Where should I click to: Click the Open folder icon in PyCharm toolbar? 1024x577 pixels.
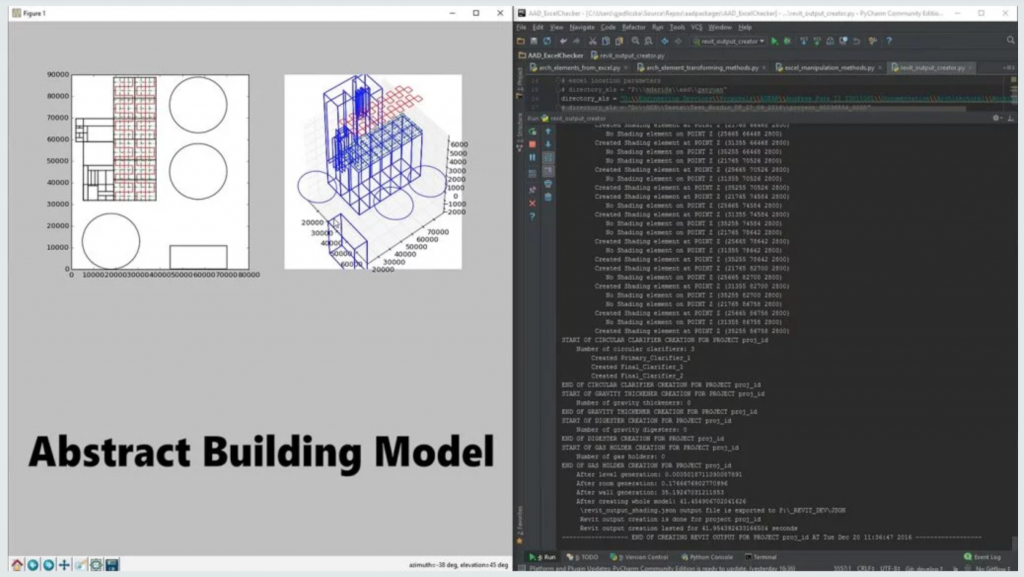(520, 41)
